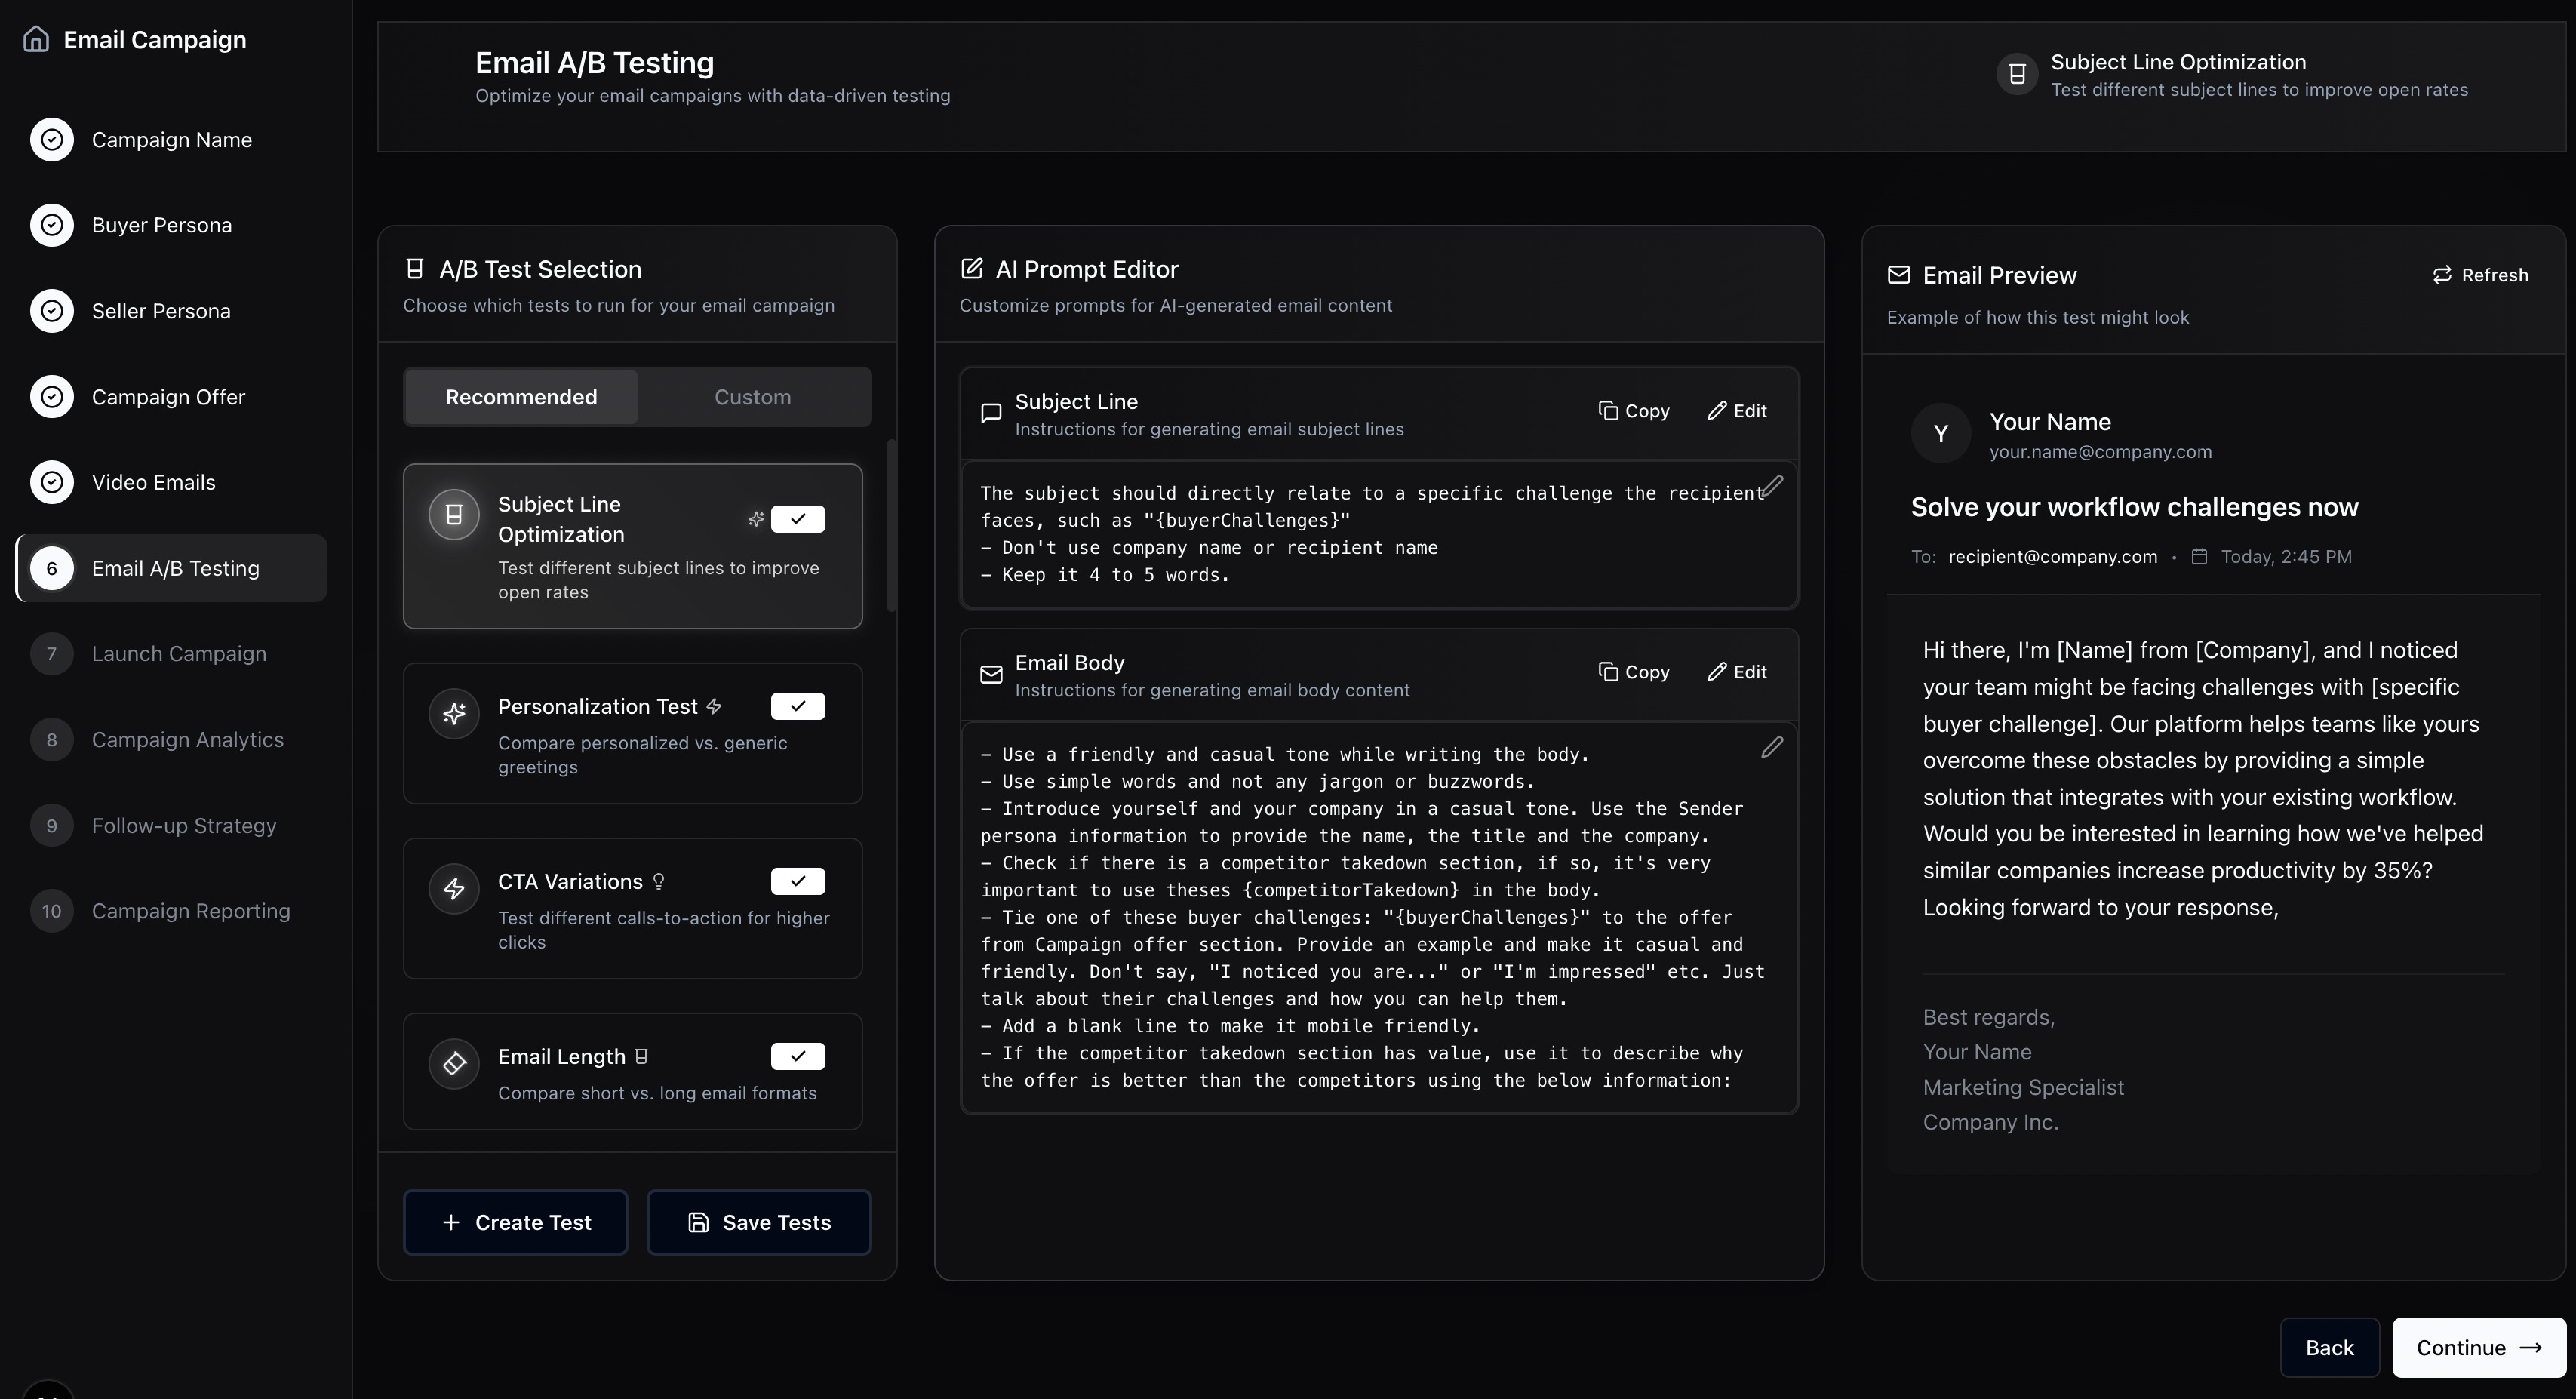The image size is (2576, 1399).
Task: Select the Email Length test card
Action: tap(632, 1071)
